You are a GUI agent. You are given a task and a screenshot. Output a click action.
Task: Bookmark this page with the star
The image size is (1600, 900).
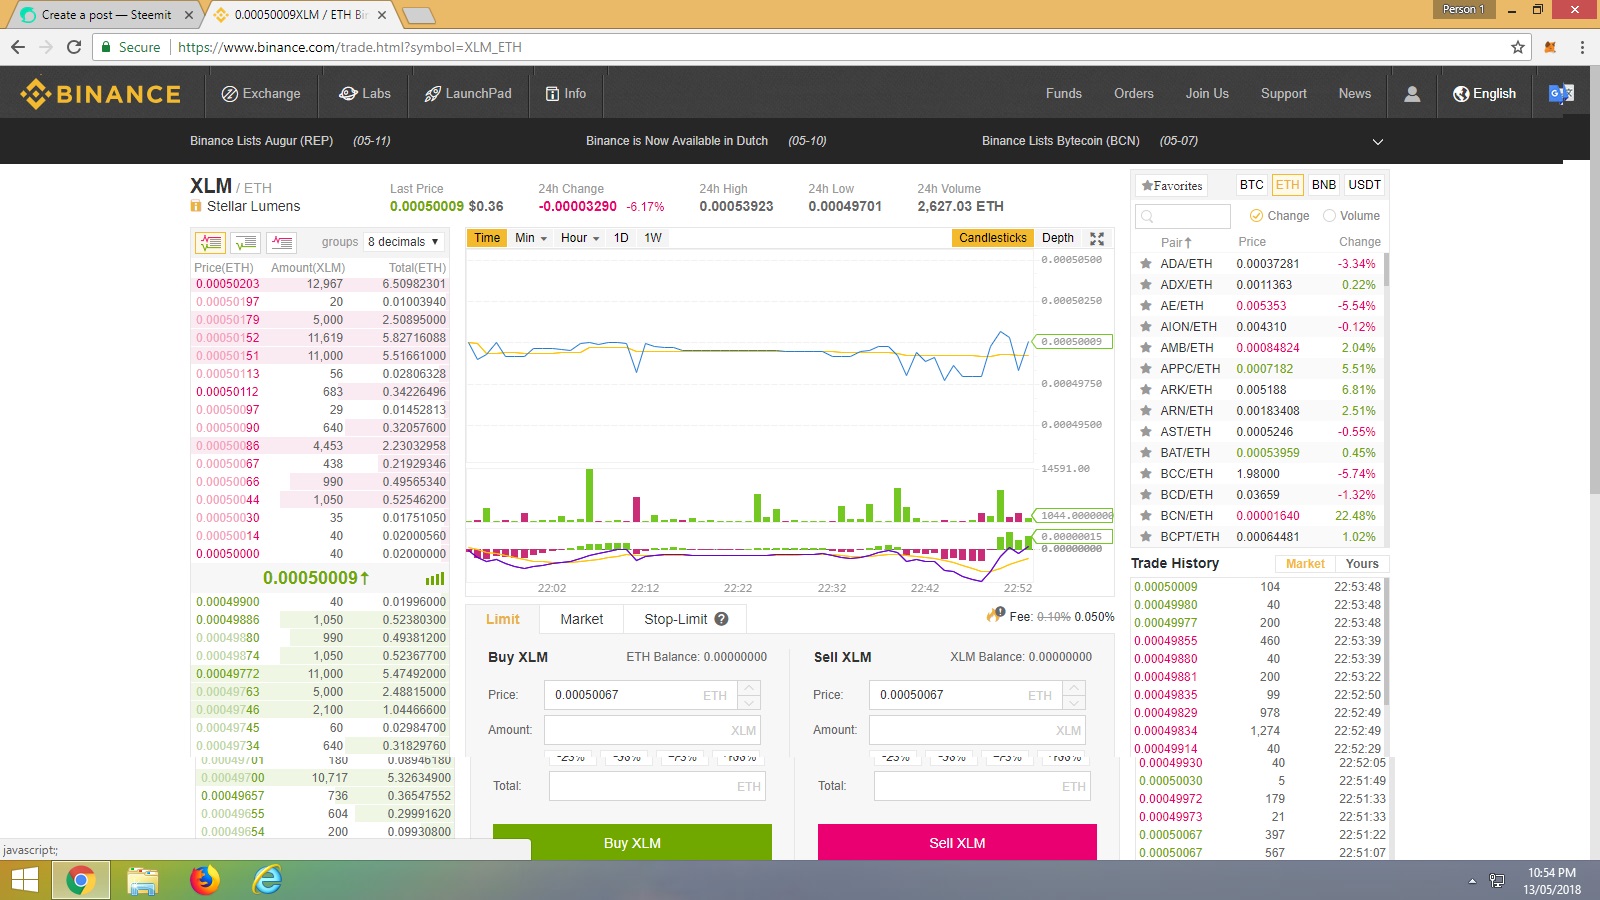pyautogui.click(x=1518, y=47)
